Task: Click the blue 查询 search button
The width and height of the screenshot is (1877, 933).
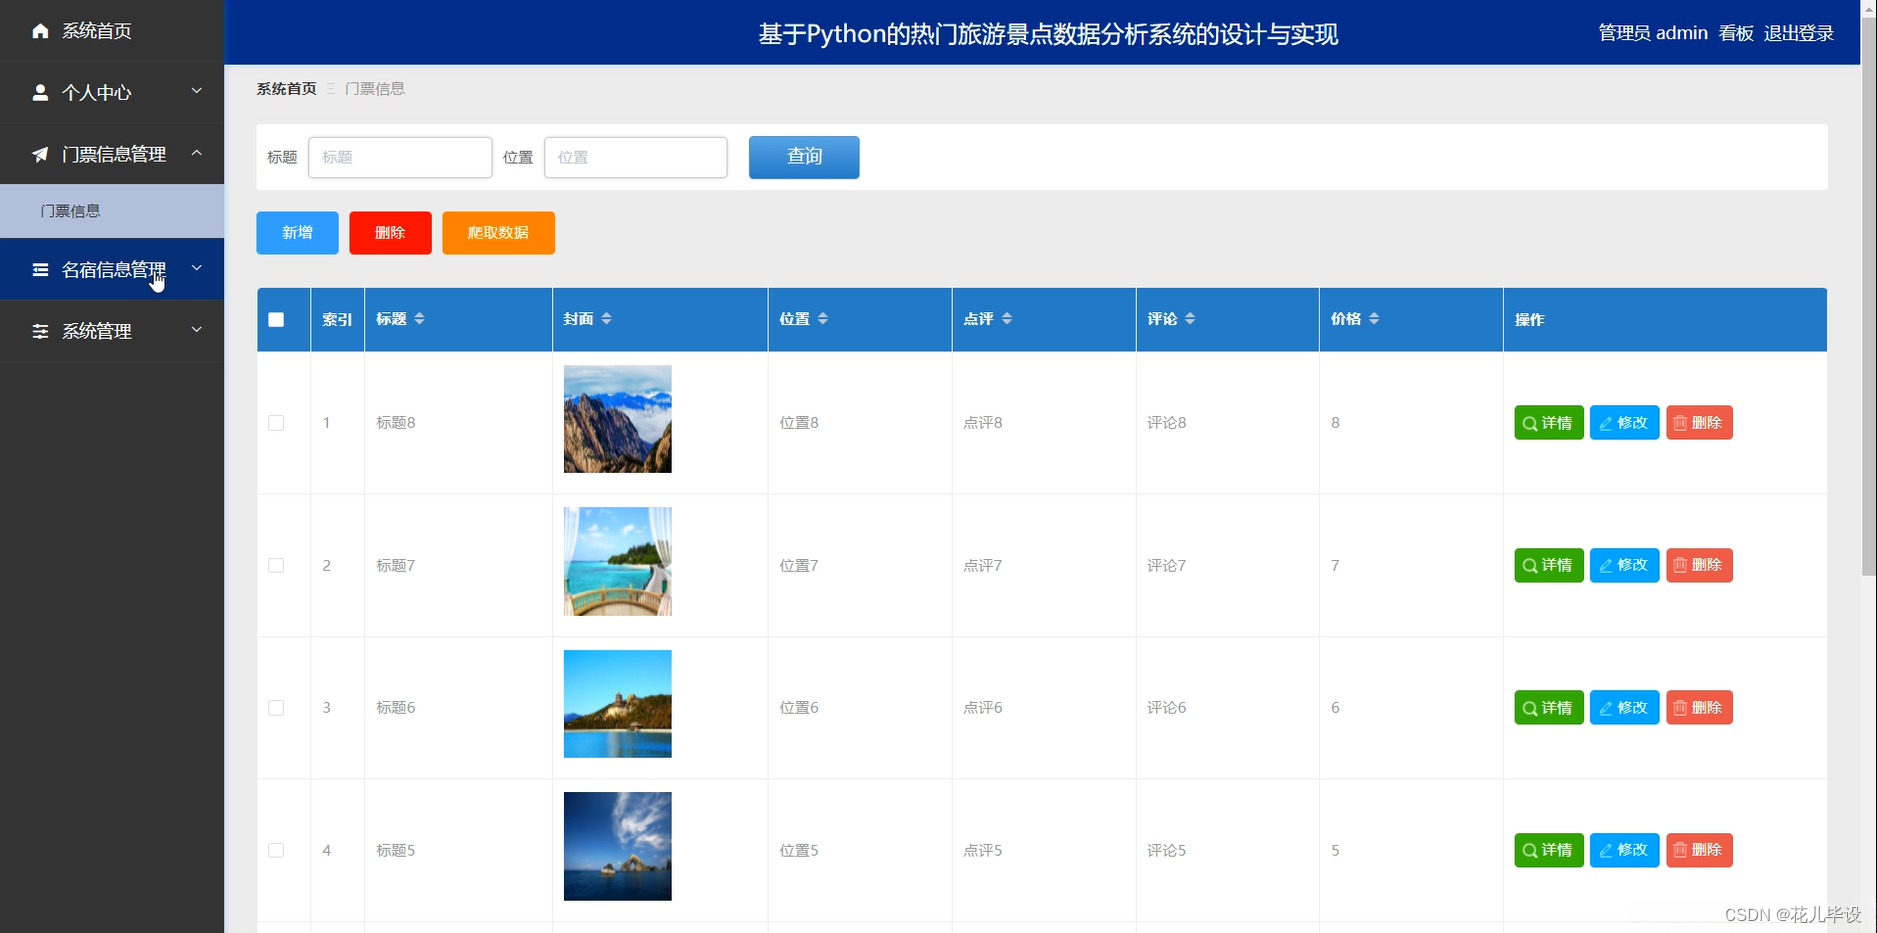Action: click(803, 157)
